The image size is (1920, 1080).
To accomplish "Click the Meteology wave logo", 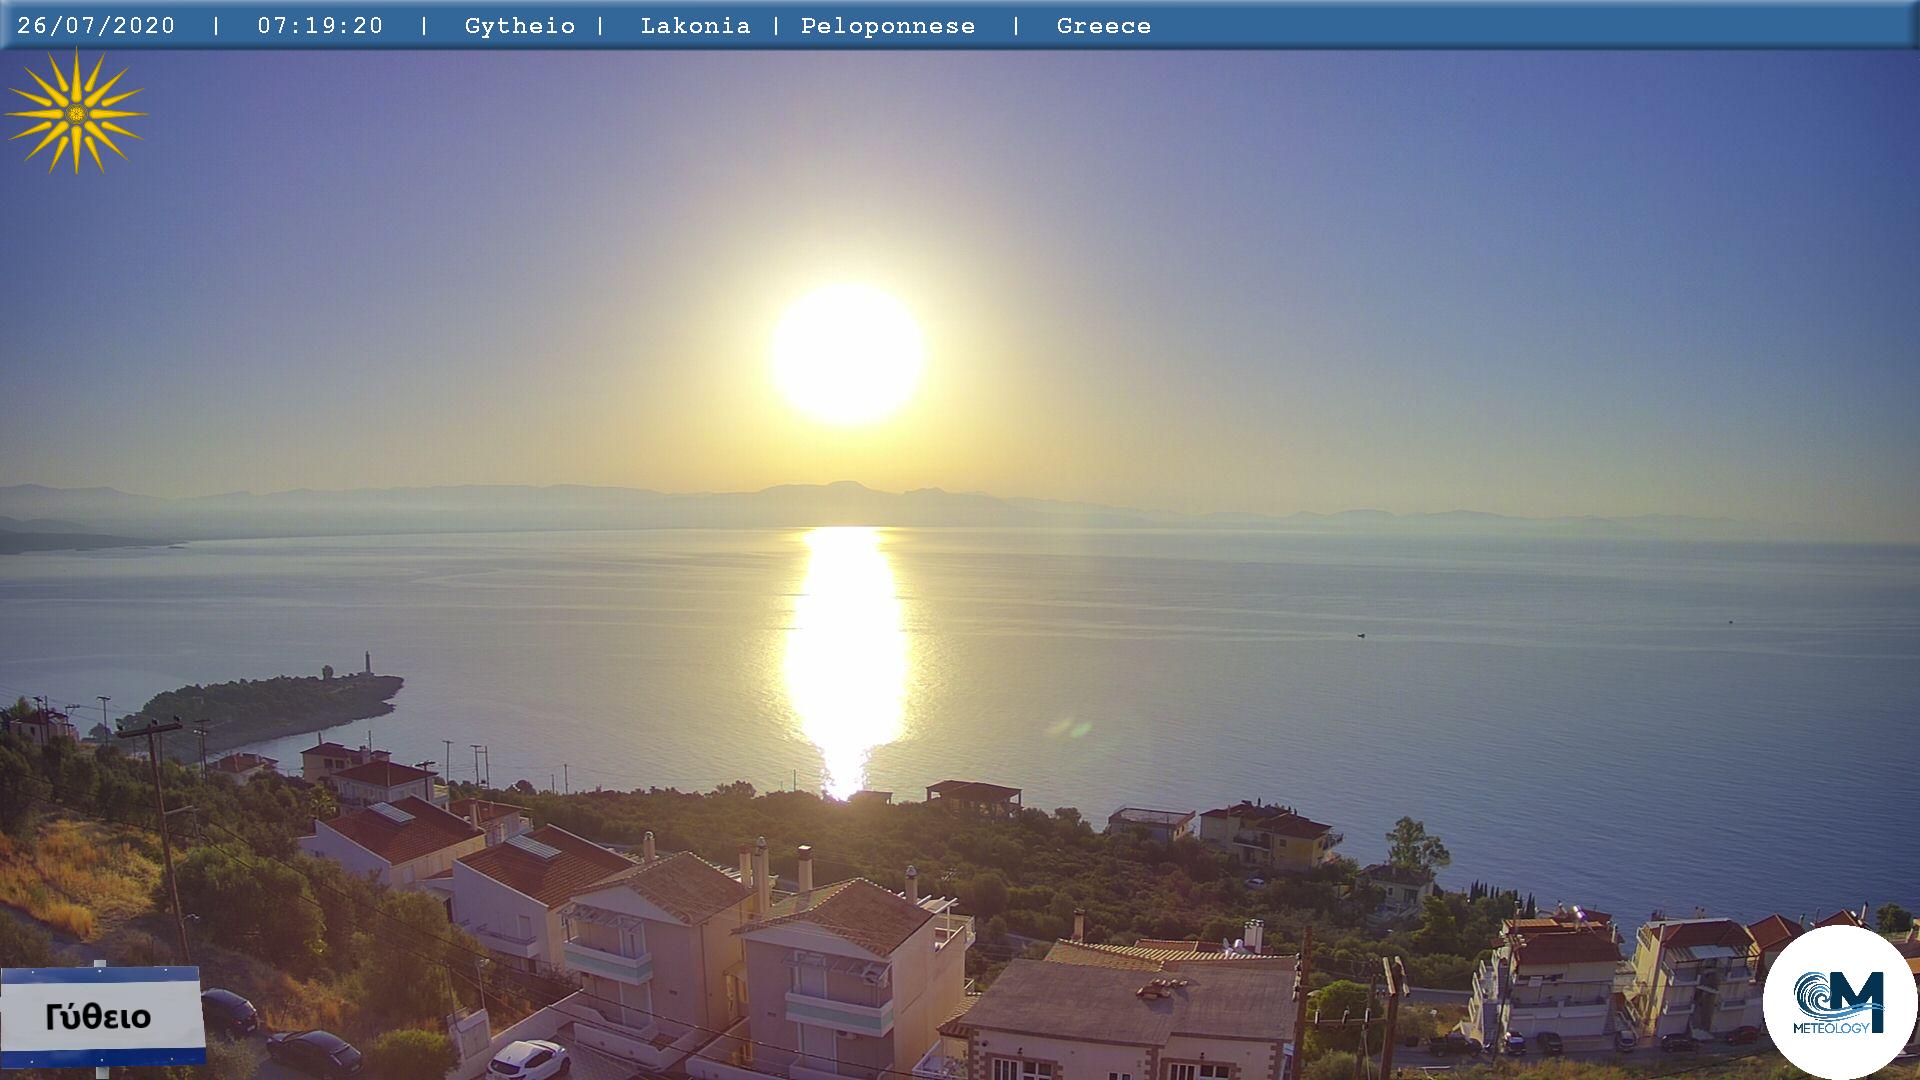I will 1838,1003.
